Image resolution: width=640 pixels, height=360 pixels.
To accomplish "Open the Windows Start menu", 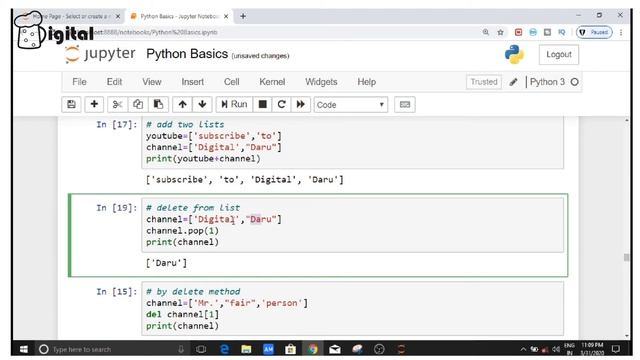I will tap(24, 349).
